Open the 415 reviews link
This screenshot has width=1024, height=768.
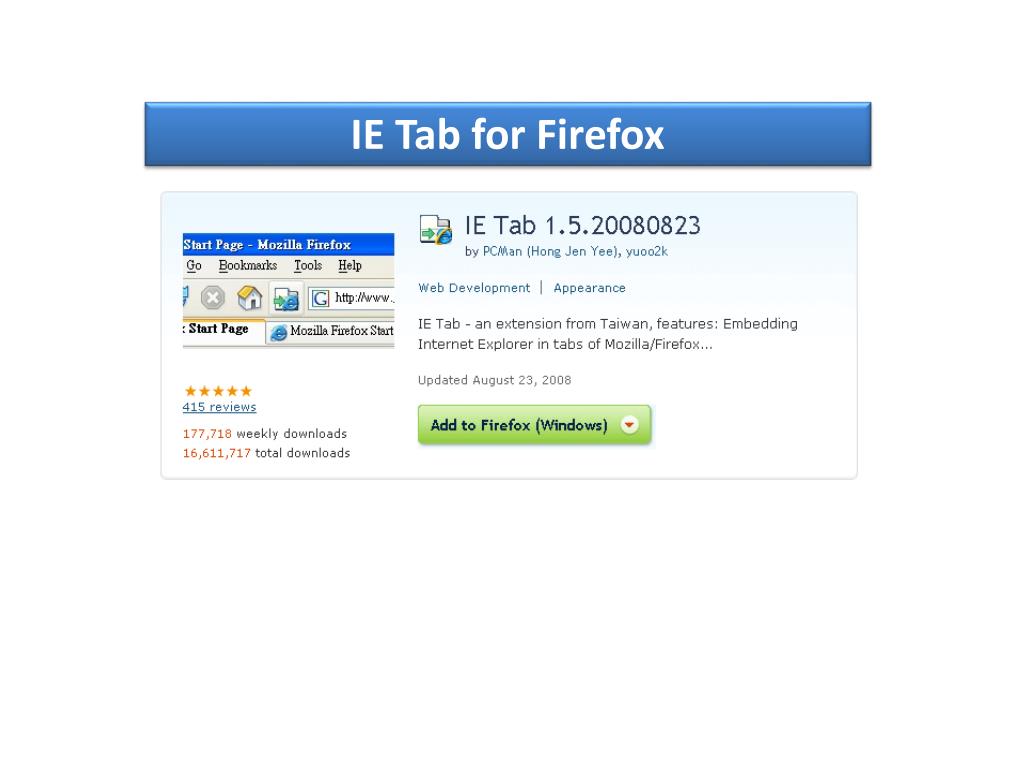pyautogui.click(x=219, y=407)
